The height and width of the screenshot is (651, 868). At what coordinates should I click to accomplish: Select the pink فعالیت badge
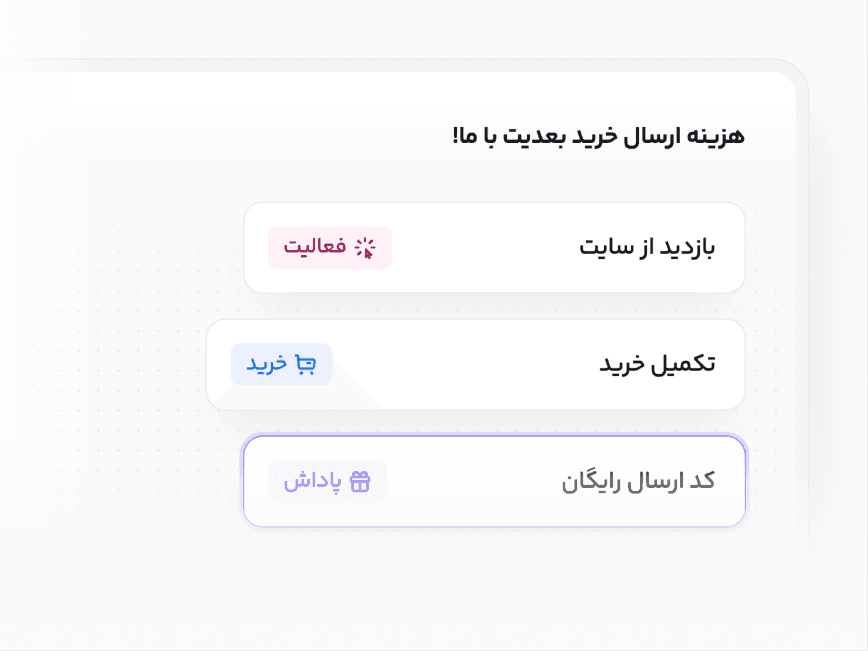(330, 247)
